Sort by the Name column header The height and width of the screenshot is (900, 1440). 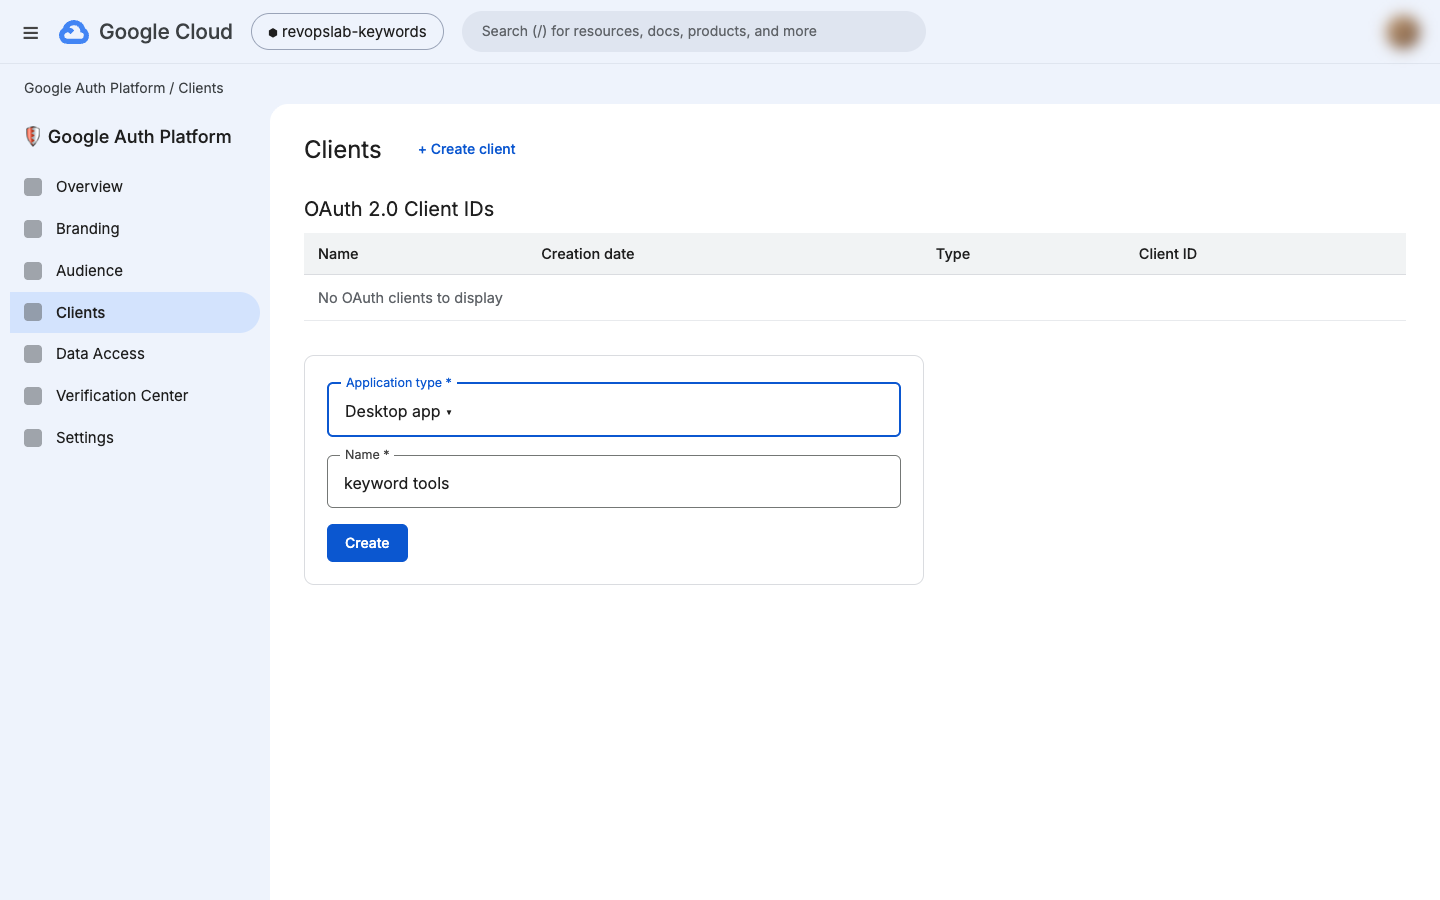[x=338, y=254]
